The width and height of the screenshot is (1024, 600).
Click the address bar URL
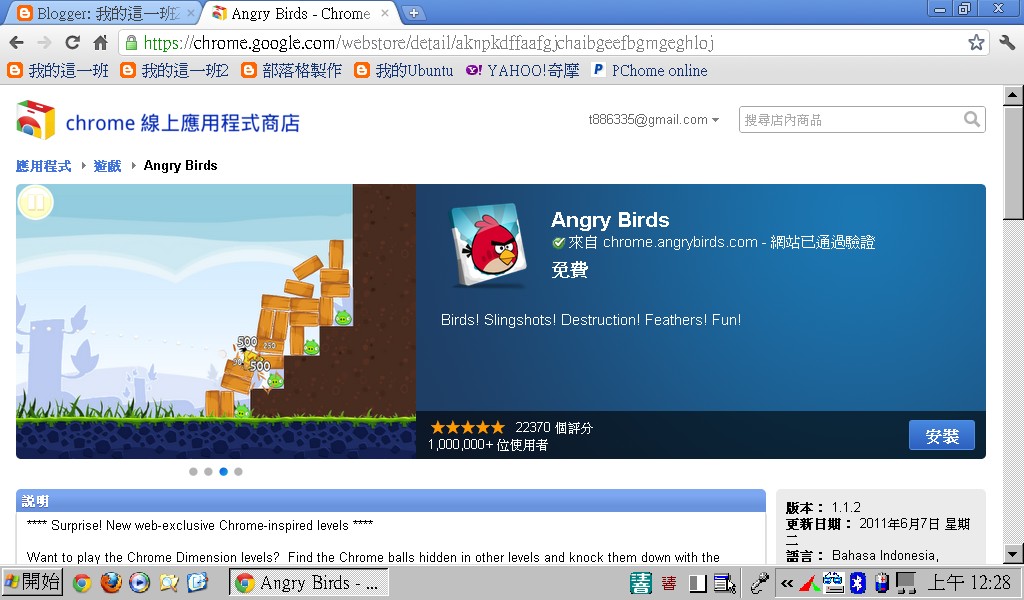[x=428, y=43]
